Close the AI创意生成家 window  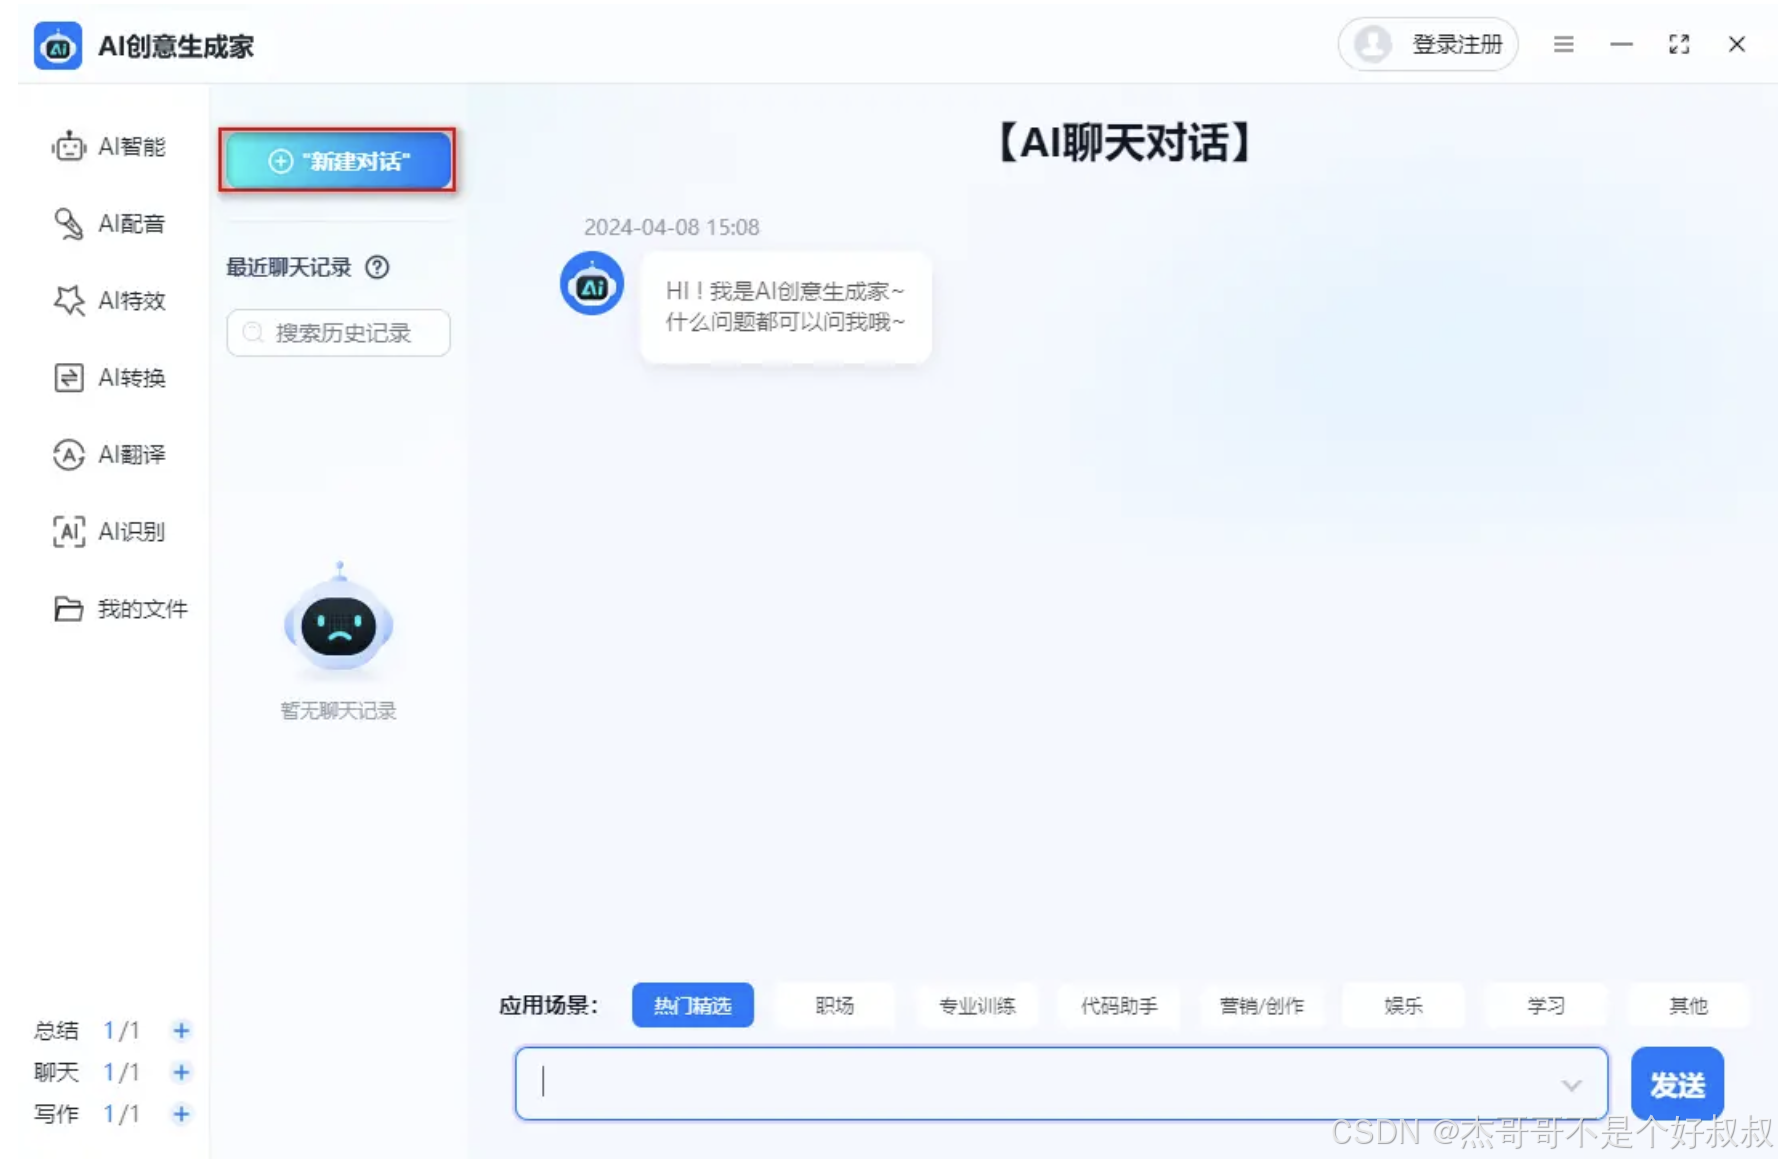(1737, 44)
